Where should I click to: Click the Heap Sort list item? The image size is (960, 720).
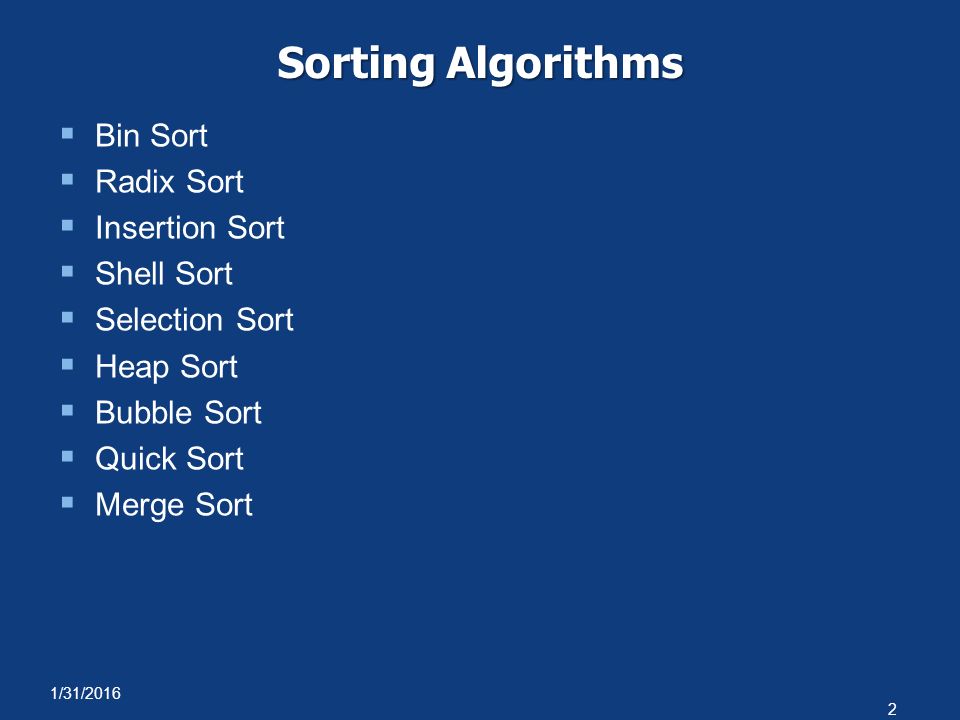pyautogui.click(x=167, y=367)
